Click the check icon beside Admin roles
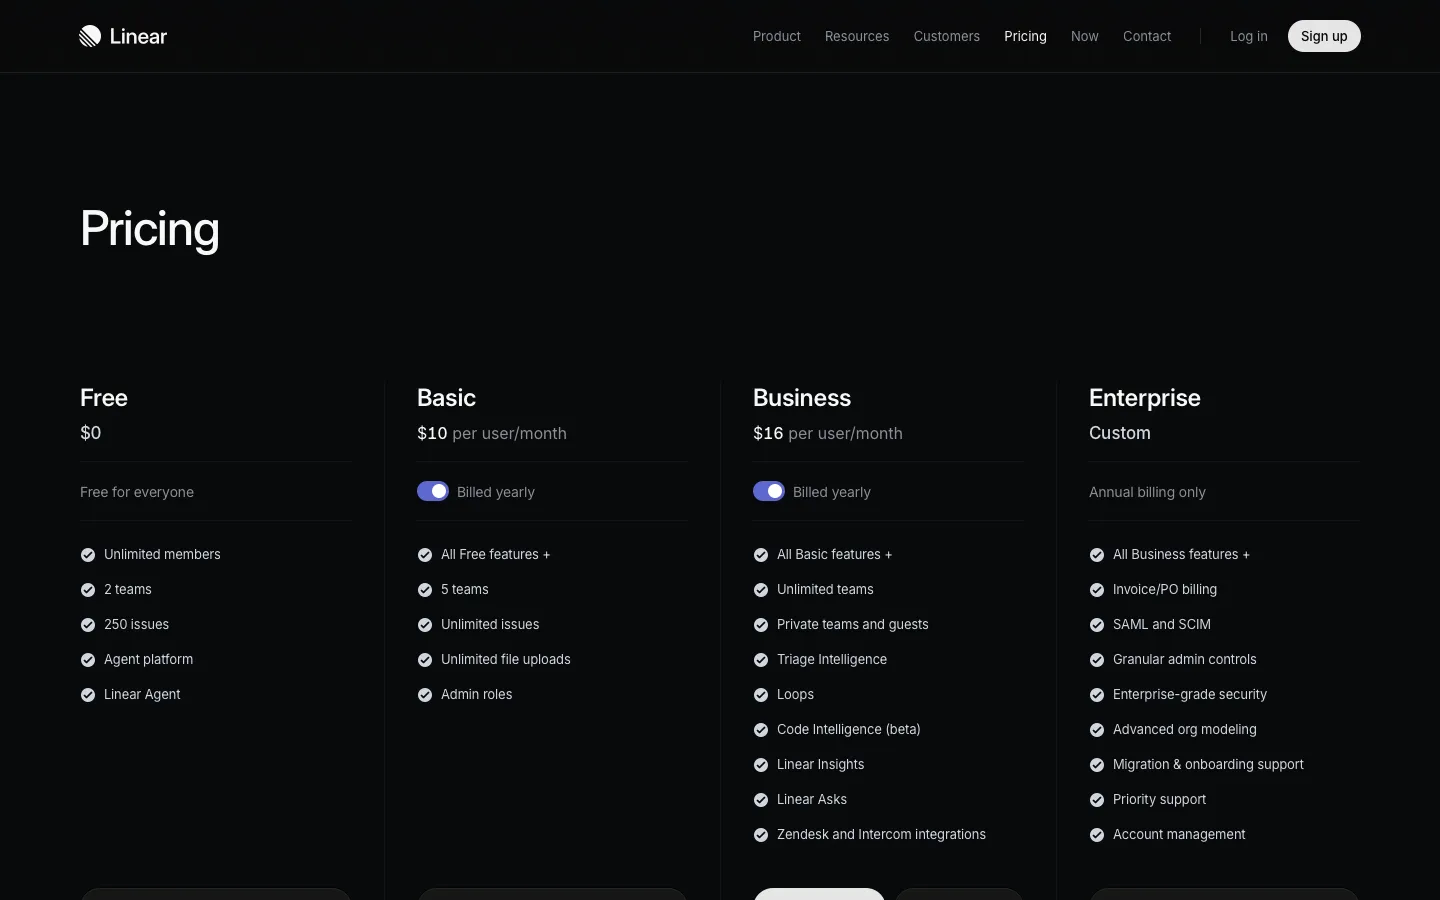The width and height of the screenshot is (1440, 900). (425, 695)
